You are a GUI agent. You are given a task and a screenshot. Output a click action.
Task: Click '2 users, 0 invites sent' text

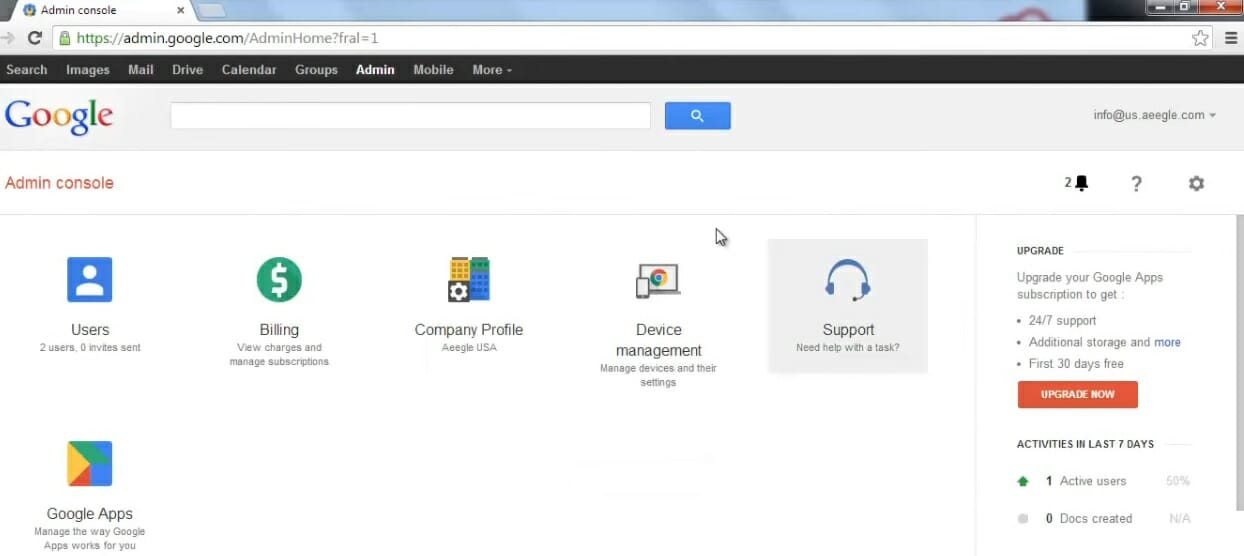click(x=90, y=348)
